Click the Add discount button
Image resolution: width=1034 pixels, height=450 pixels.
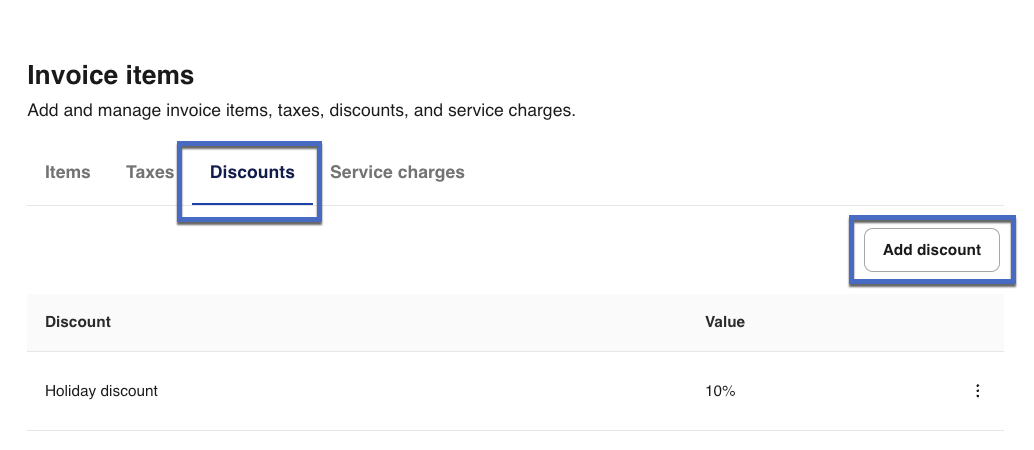pyautogui.click(x=931, y=250)
